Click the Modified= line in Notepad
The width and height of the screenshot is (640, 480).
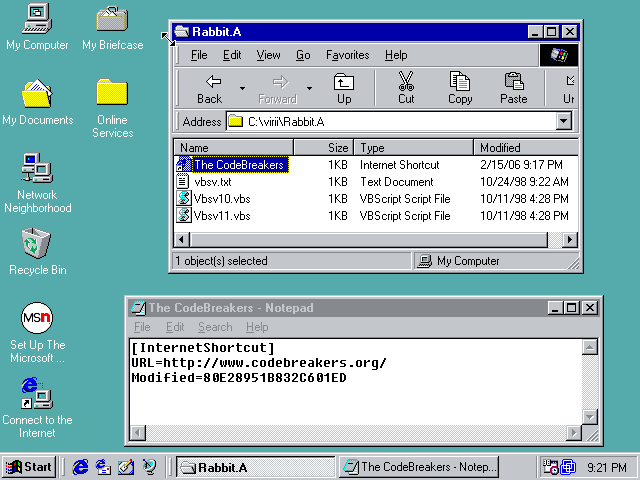click(239, 378)
